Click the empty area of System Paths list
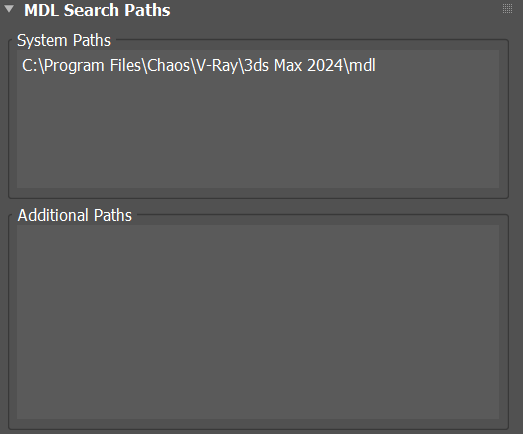 tap(258, 130)
